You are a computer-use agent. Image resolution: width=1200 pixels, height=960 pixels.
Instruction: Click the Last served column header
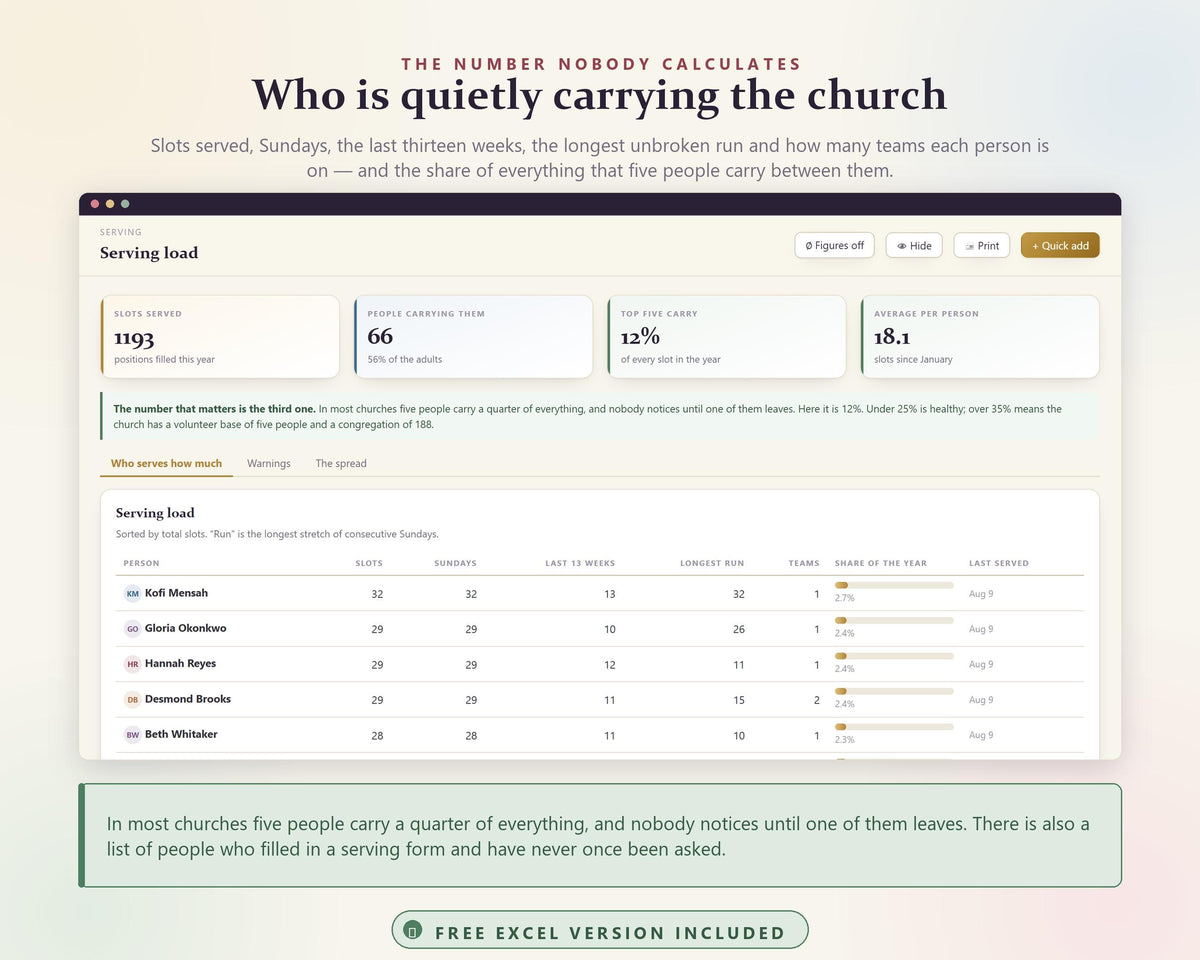coord(999,563)
